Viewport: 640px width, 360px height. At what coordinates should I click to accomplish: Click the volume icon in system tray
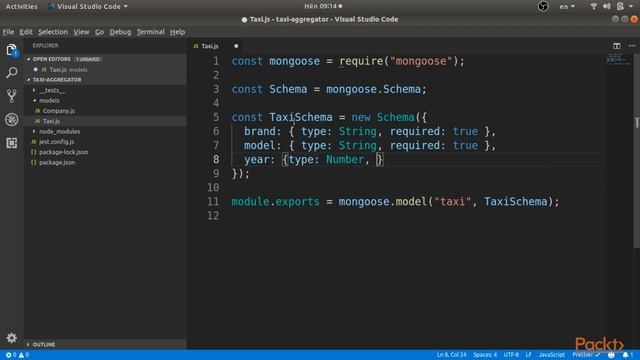point(607,6)
